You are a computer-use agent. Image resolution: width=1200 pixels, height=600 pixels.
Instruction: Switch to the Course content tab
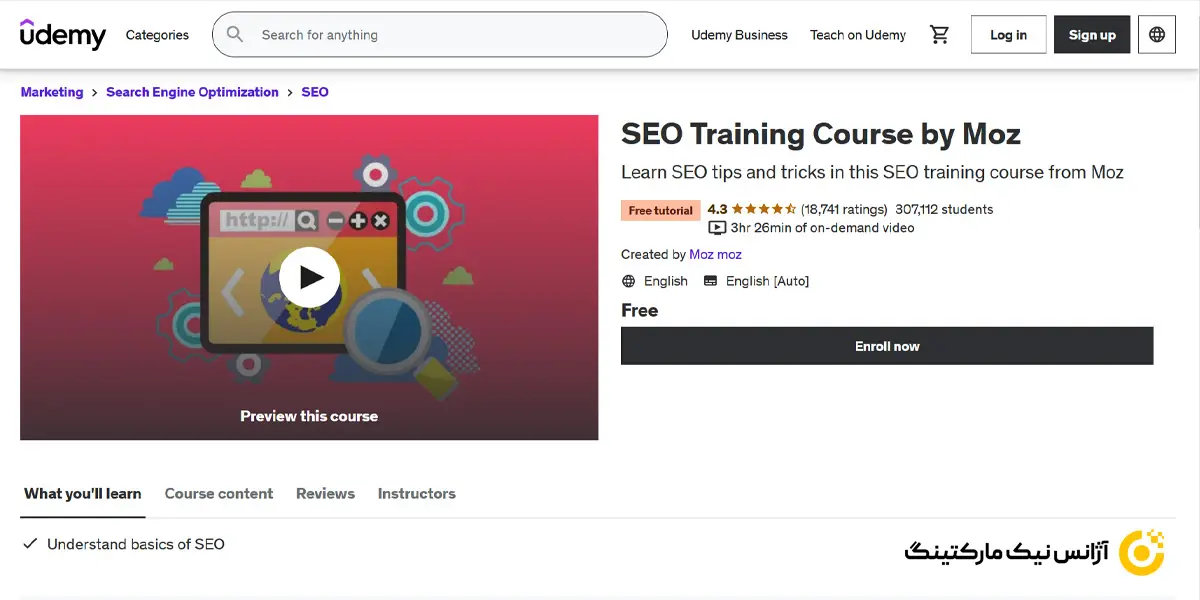tap(218, 493)
